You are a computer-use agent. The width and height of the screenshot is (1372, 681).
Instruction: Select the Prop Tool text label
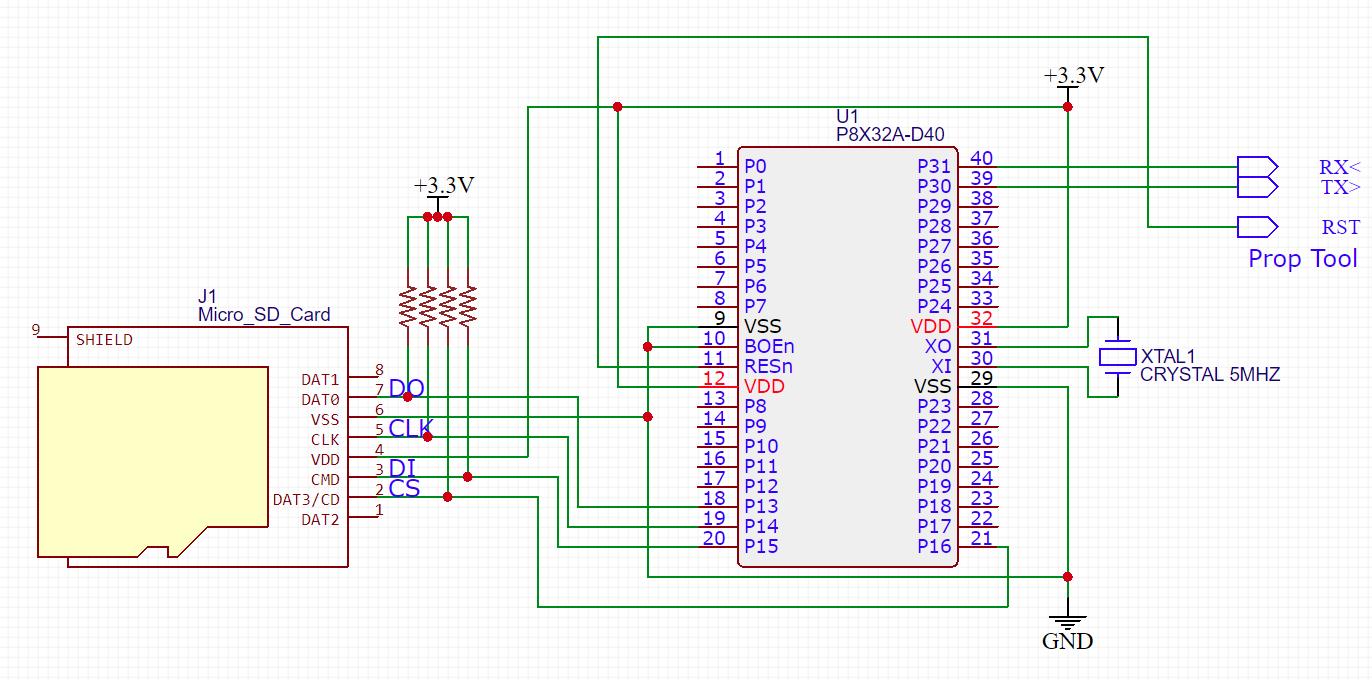[x=1302, y=259]
